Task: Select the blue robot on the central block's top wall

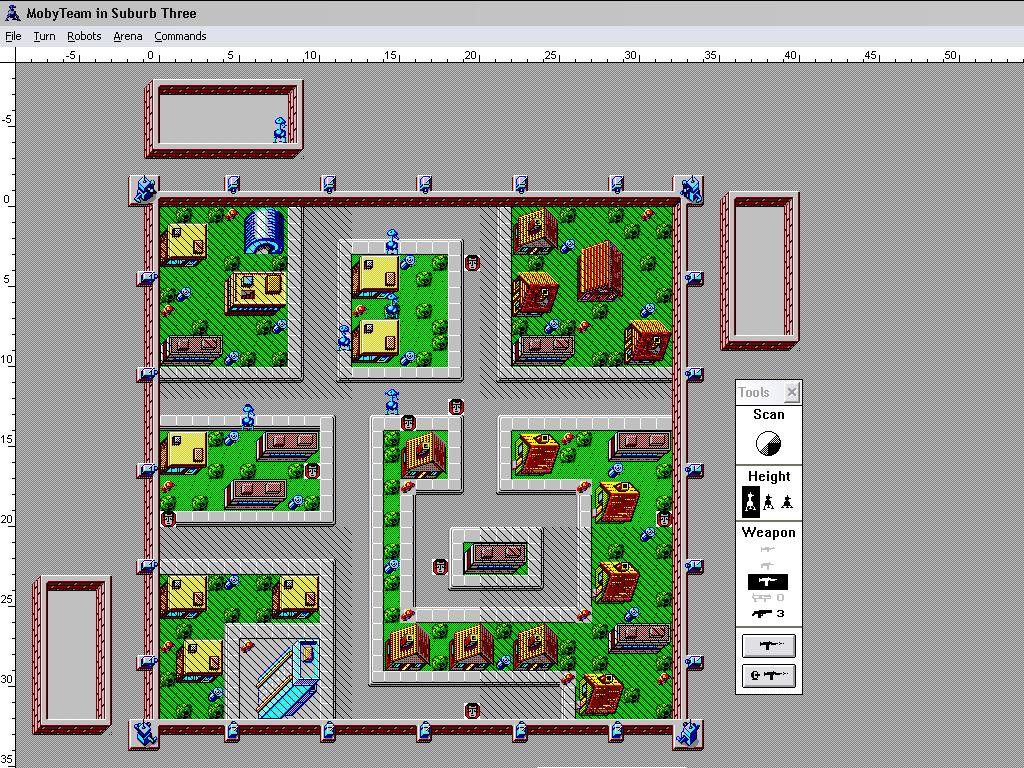Action: point(392,241)
